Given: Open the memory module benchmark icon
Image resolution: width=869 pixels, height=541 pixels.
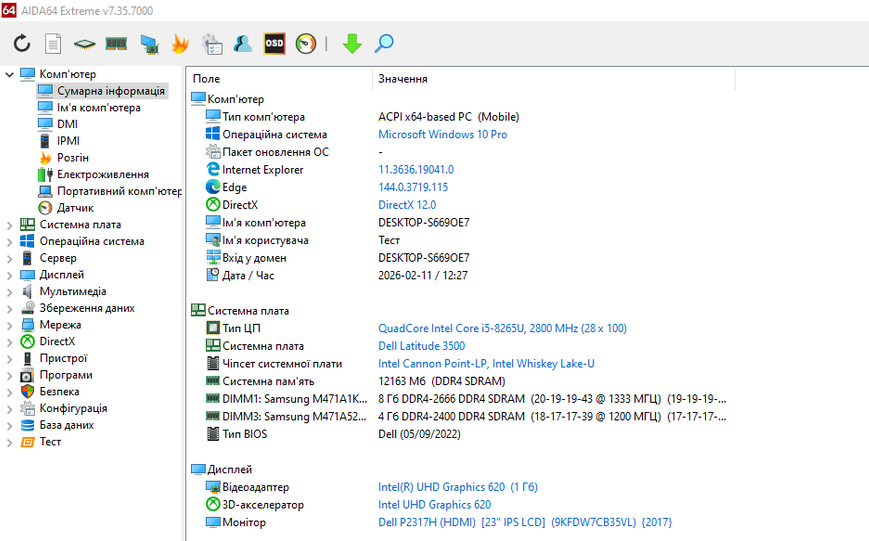Looking at the screenshot, I should 116,43.
